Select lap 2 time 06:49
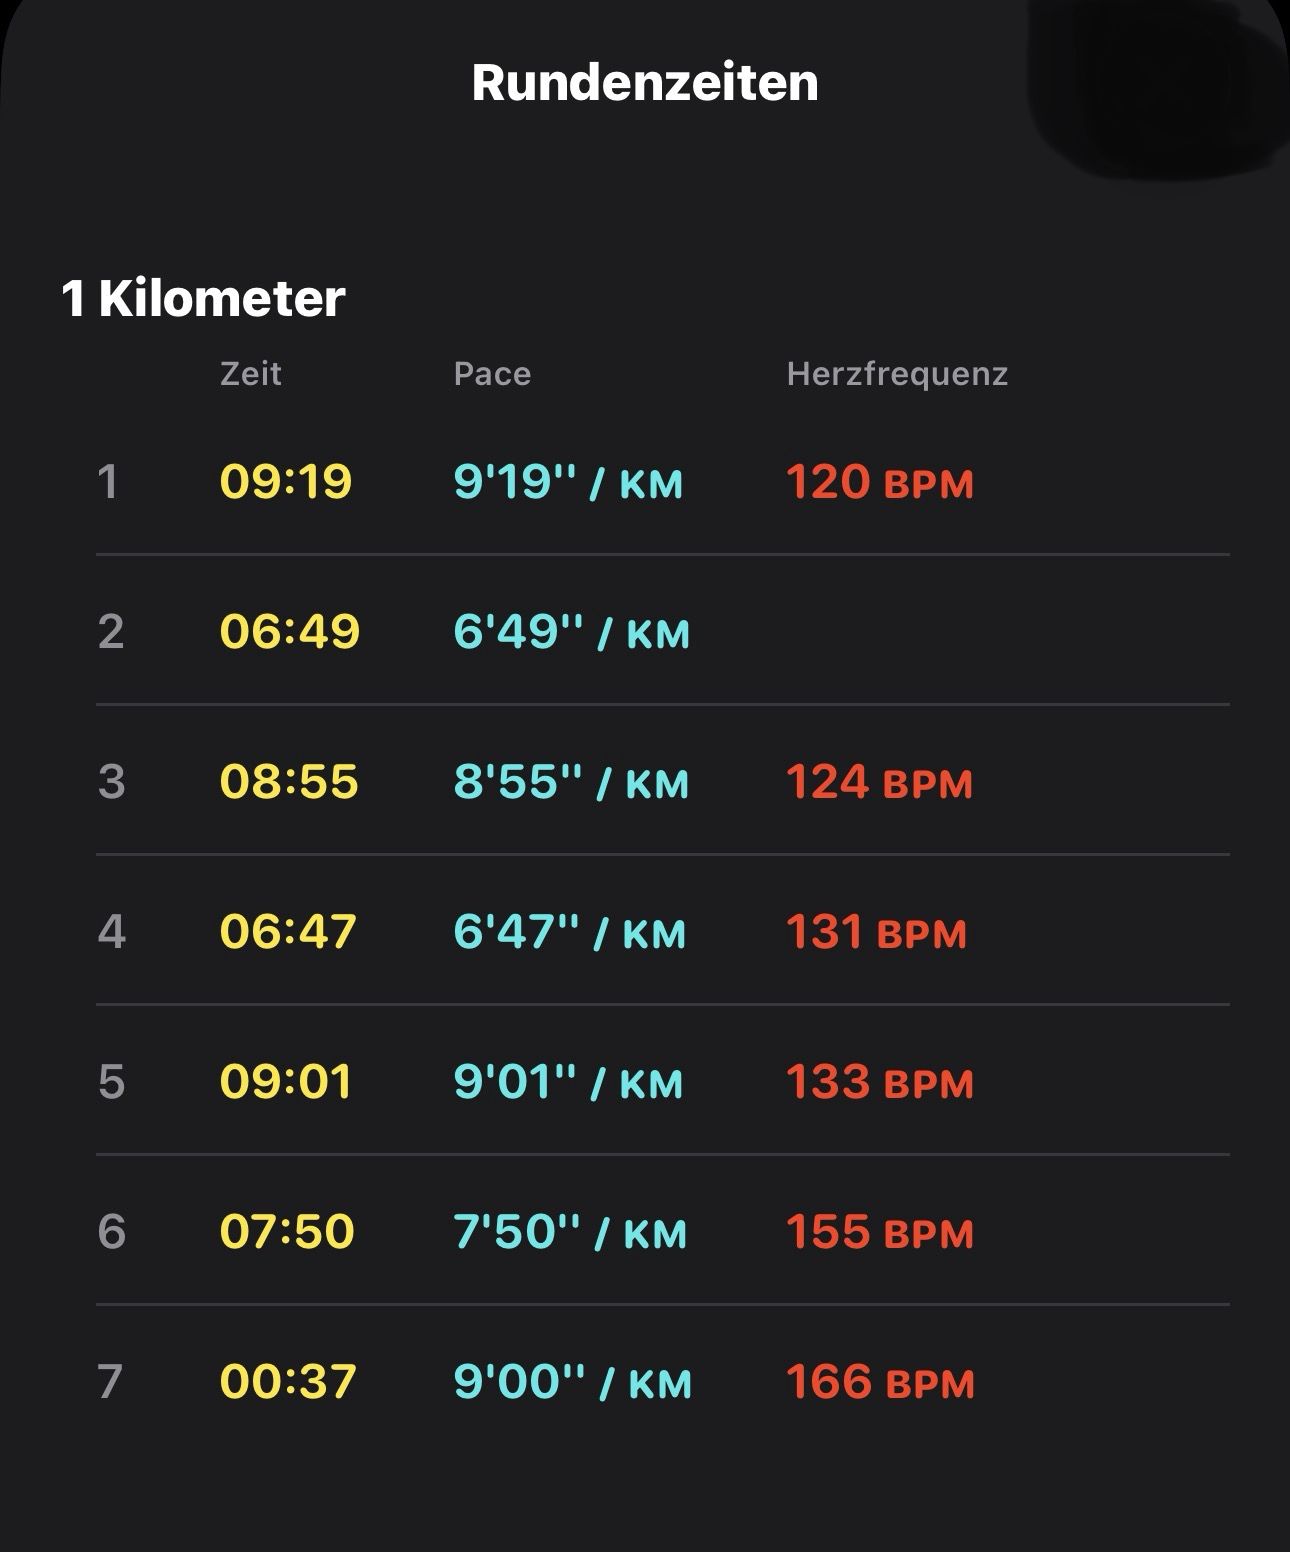Image resolution: width=1290 pixels, height=1552 pixels. (290, 631)
